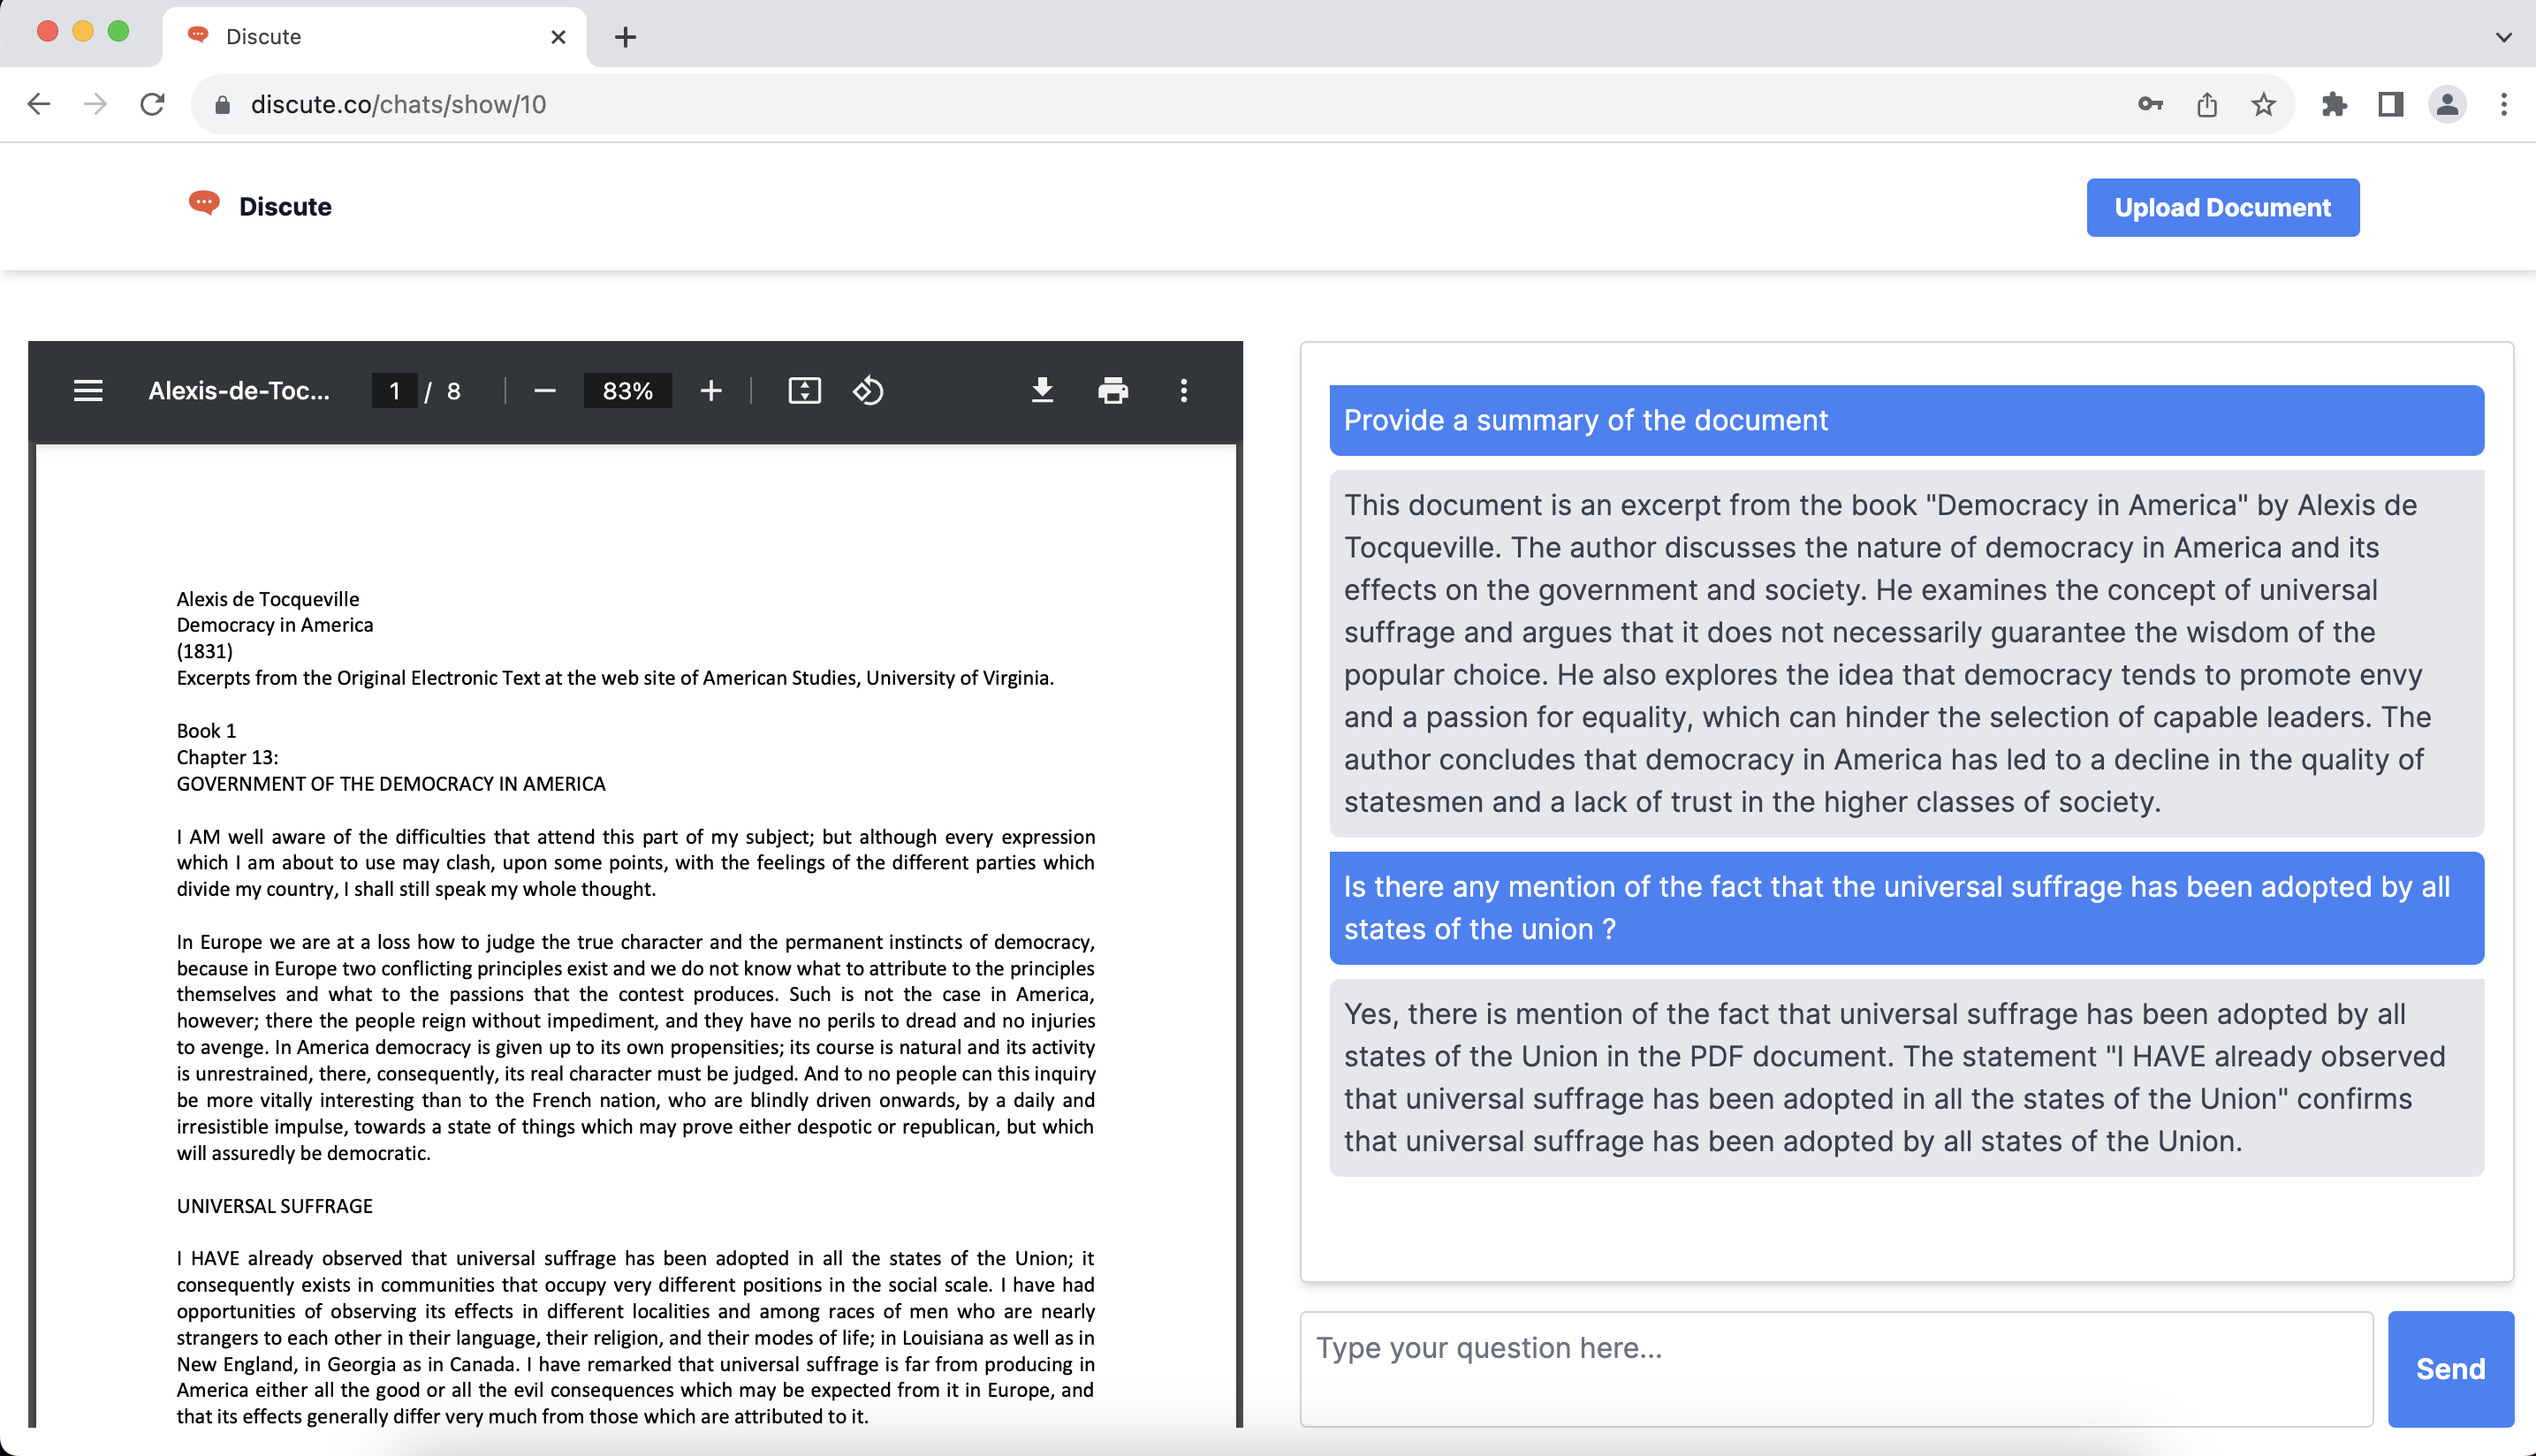Zoom in the PDF with plus button

click(x=710, y=391)
